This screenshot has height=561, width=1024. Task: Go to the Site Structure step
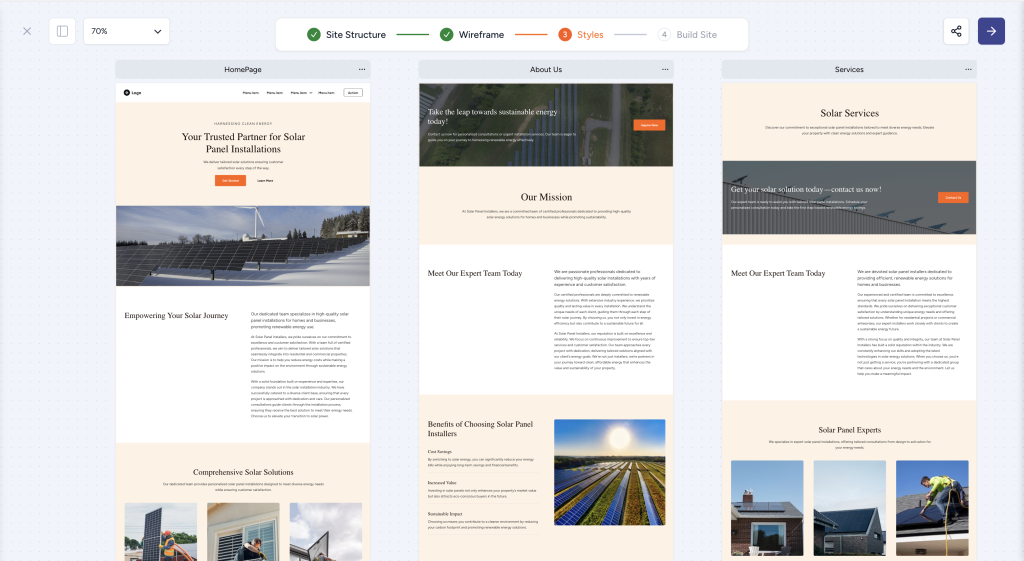(x=347, y=35)
